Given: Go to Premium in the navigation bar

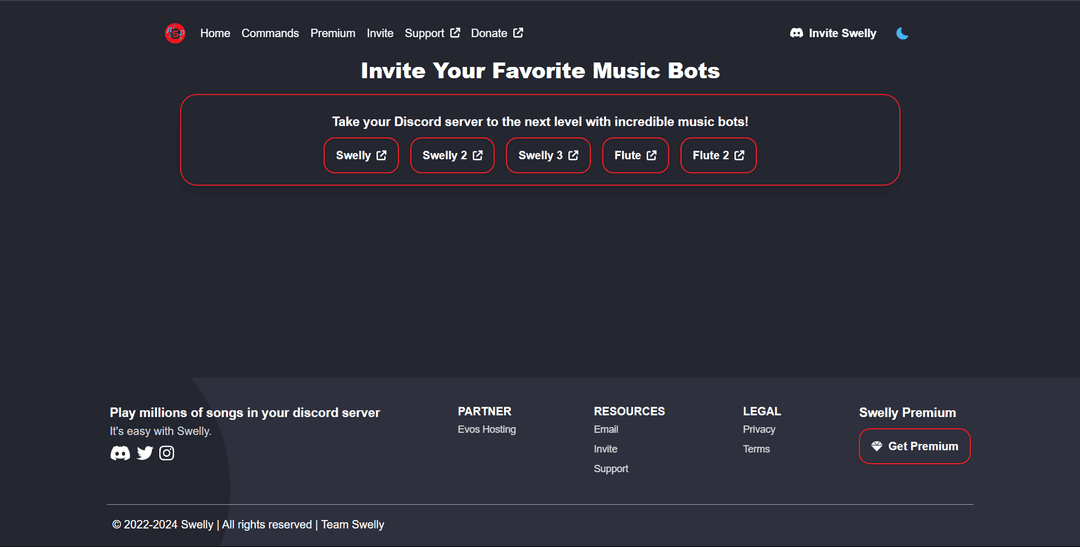Looking at the screenshot, I should 333,33.
